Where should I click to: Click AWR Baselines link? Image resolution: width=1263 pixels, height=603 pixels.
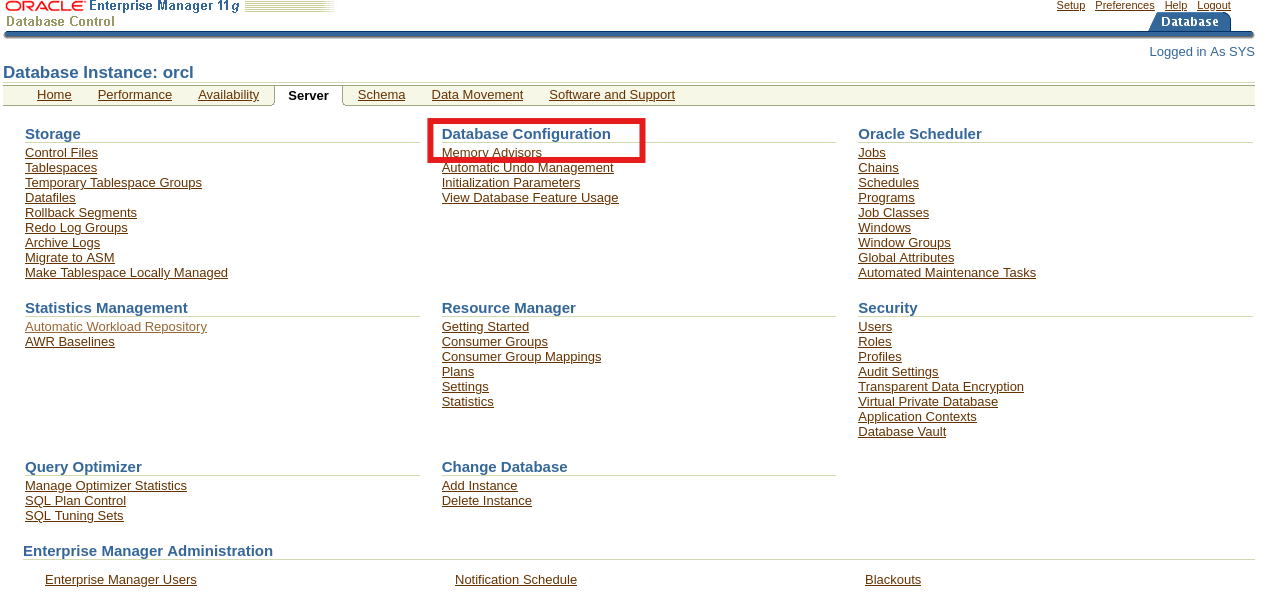tap(70, 342)
